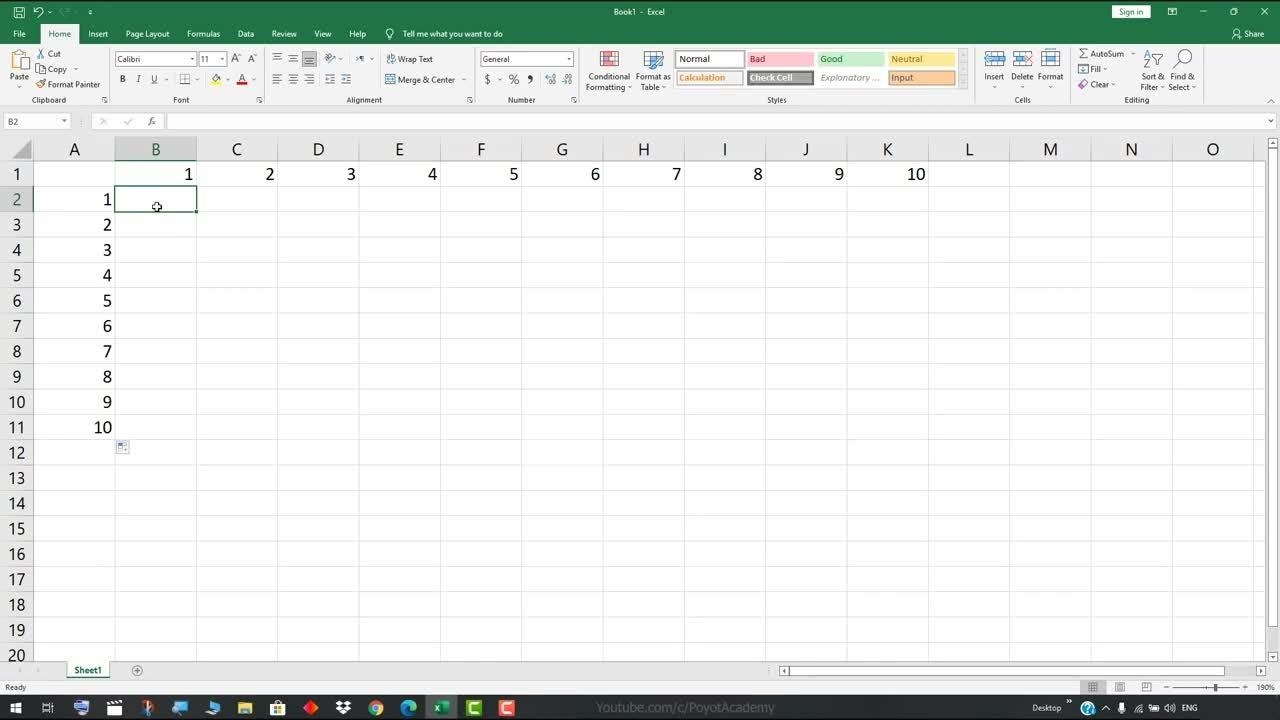Toggle Italic formatting
Image resolution: width=1280 pixels, height=720 pixels.
click(x=138, y=80)
